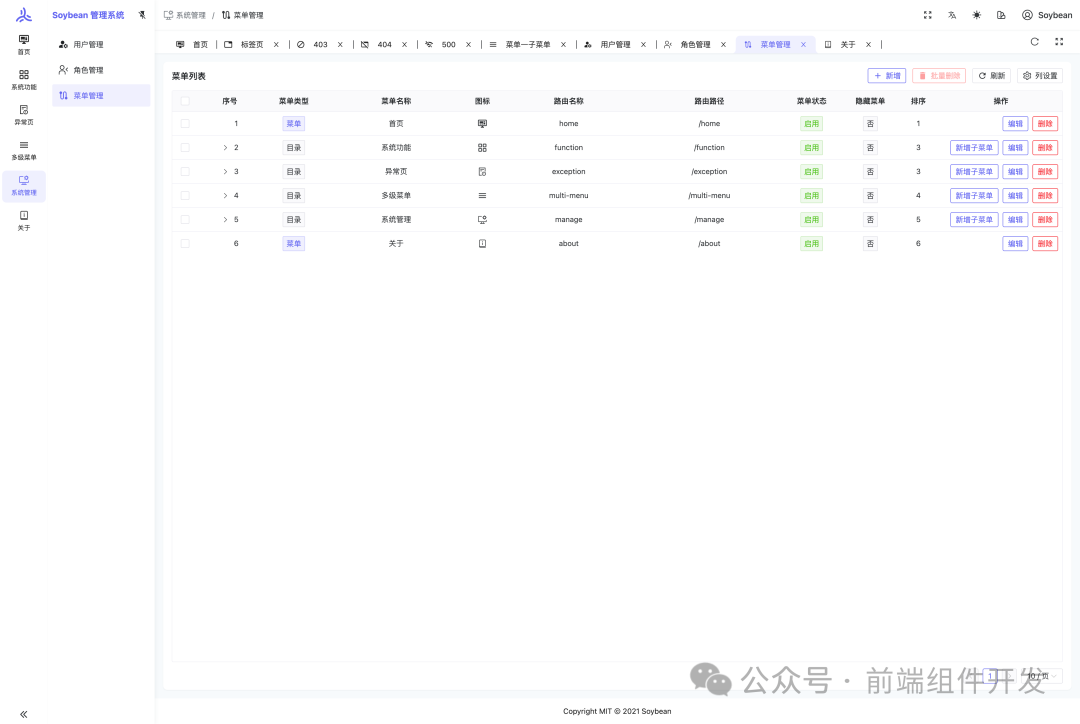
Task: Click the 系统管理 breadcrumb
Action: pyautogui.click(x=185, y=15)
